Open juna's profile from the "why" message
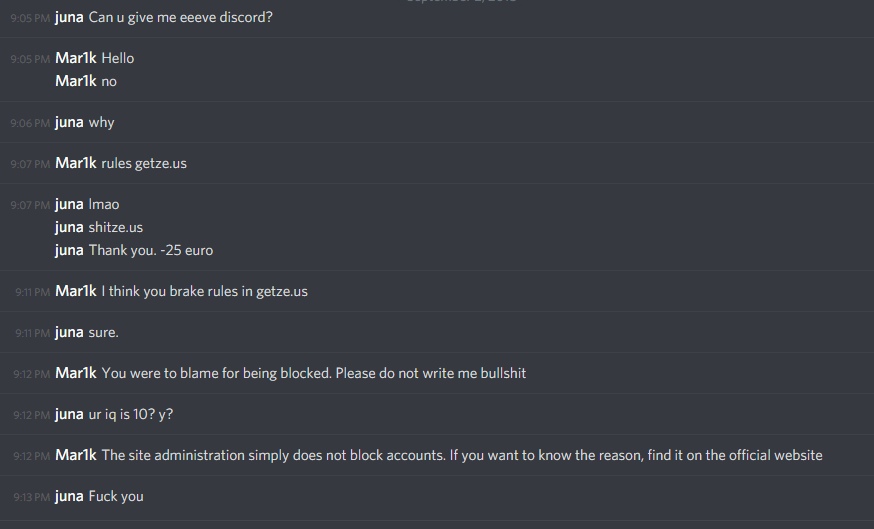Screen dimensions: 874x529 (x=69, y=122)
